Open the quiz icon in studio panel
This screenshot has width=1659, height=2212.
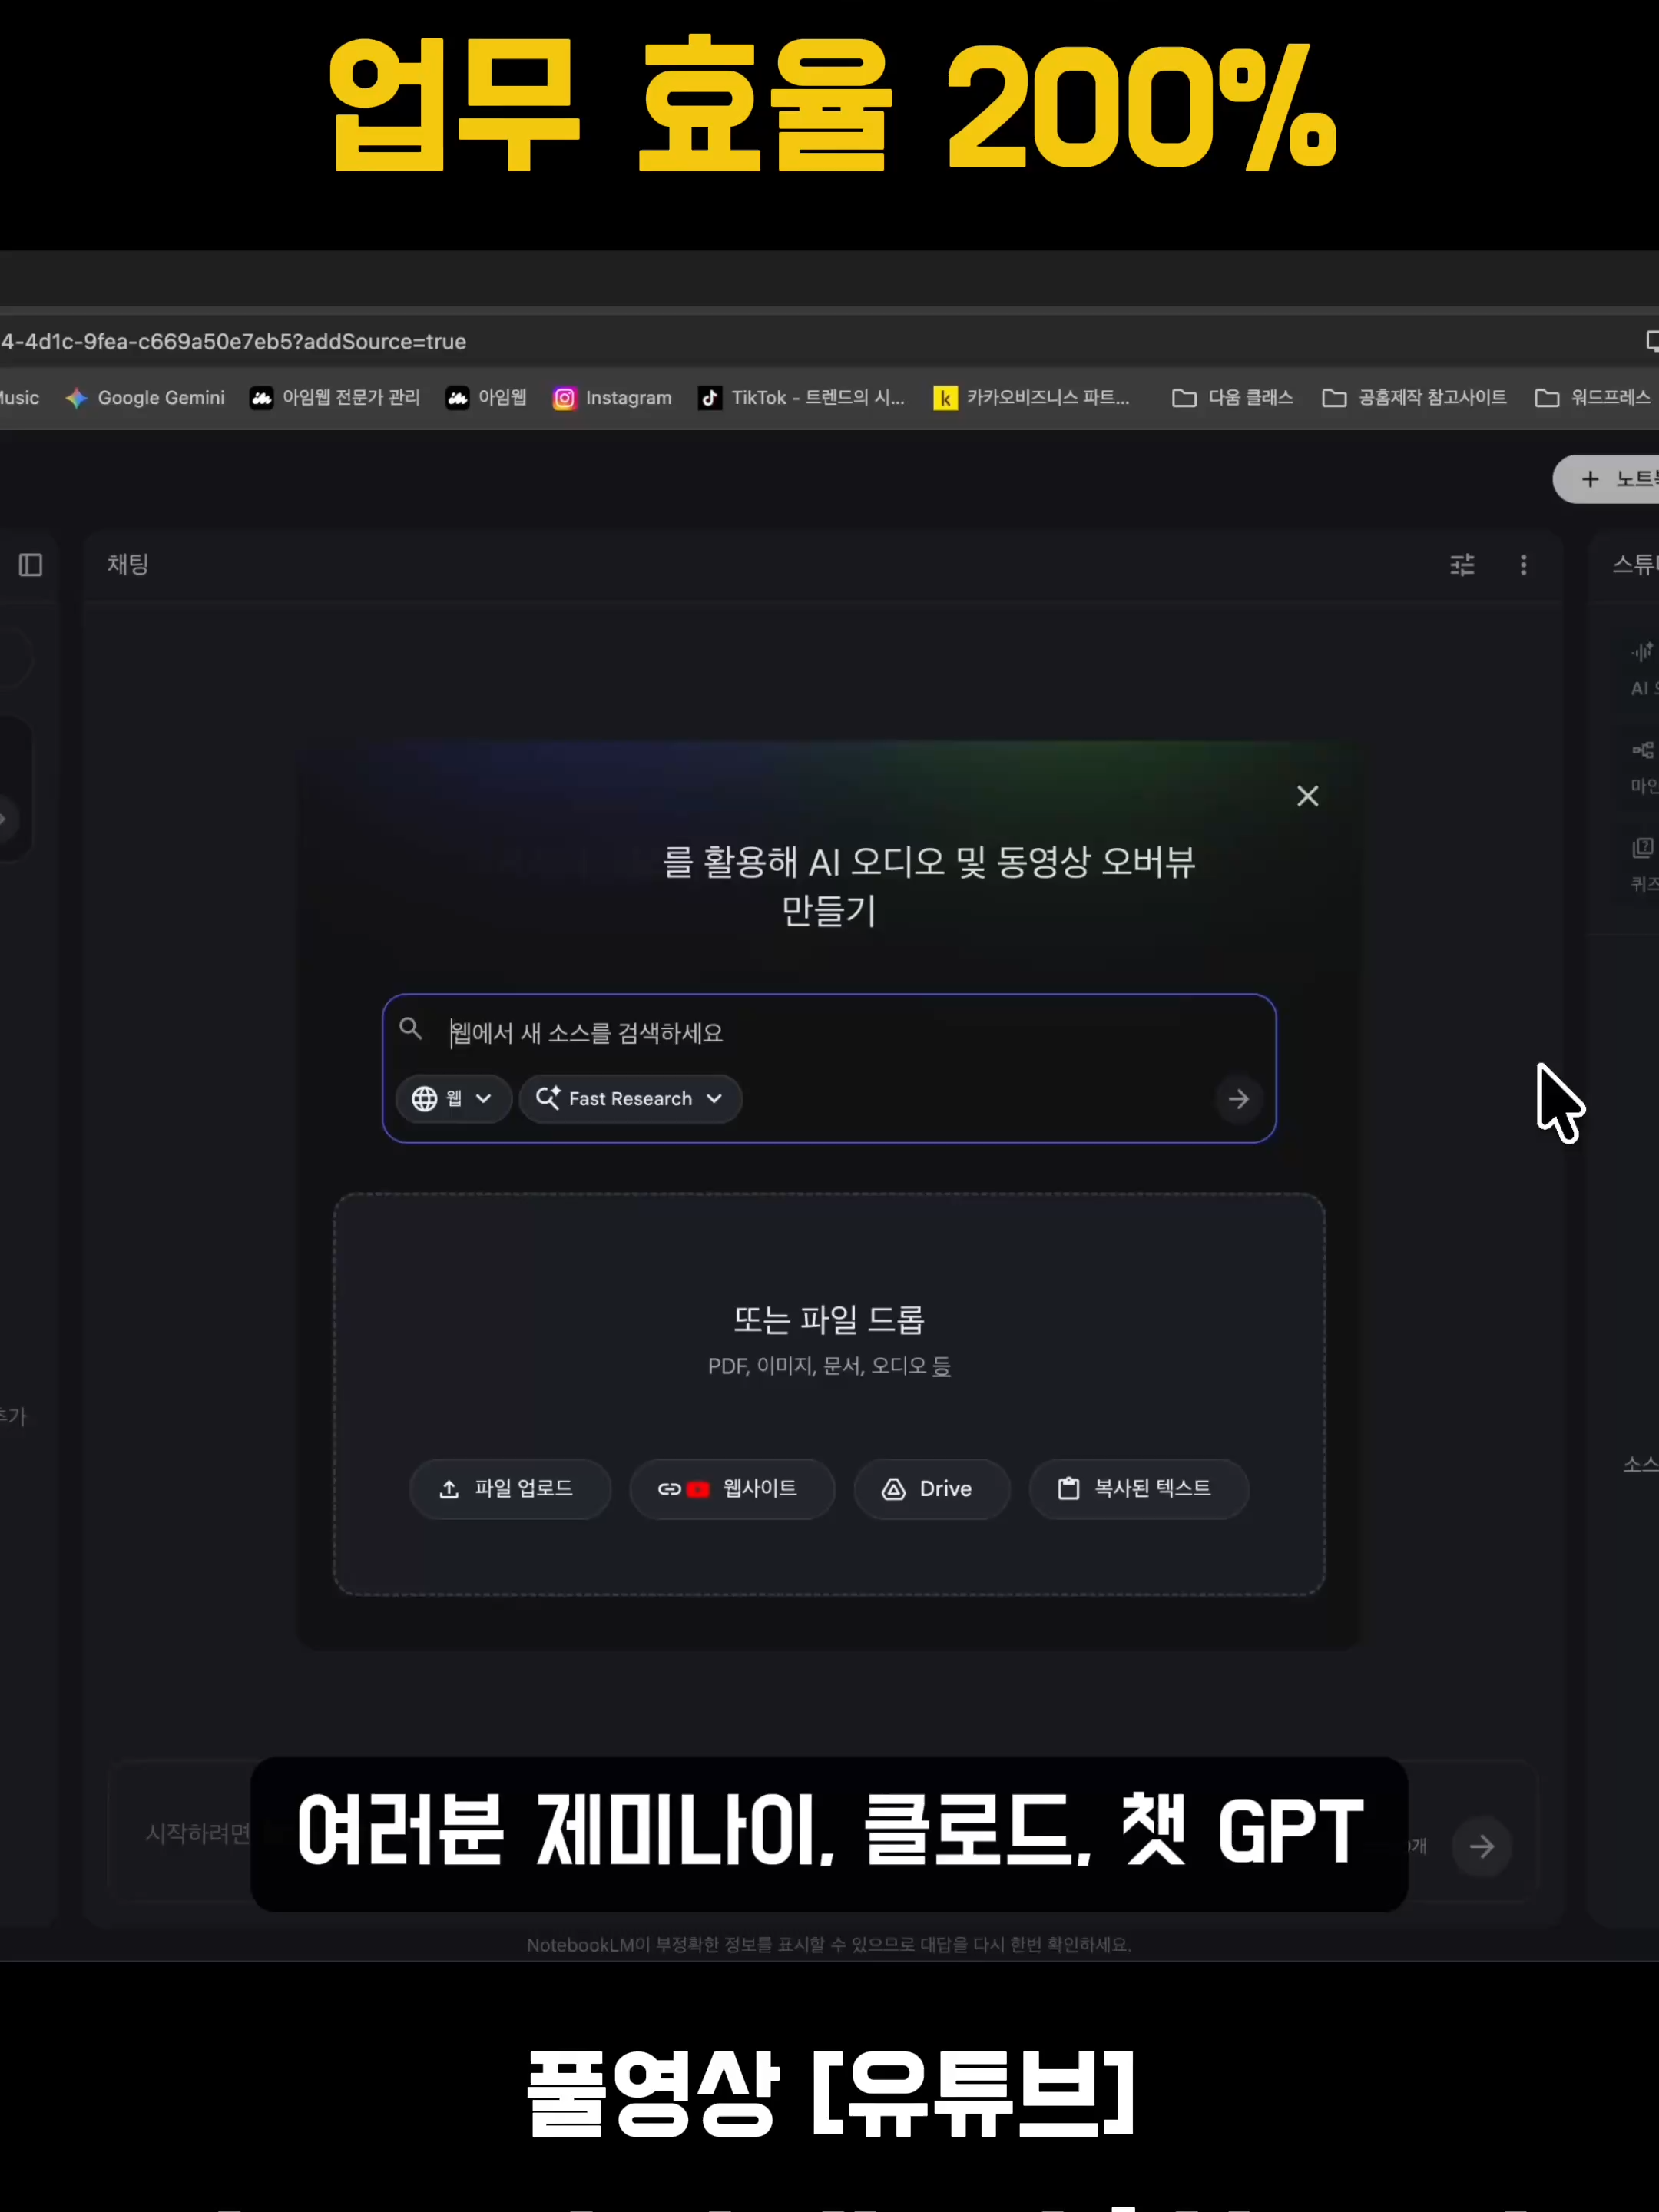pyautogui.click(x=1642, y=848)
